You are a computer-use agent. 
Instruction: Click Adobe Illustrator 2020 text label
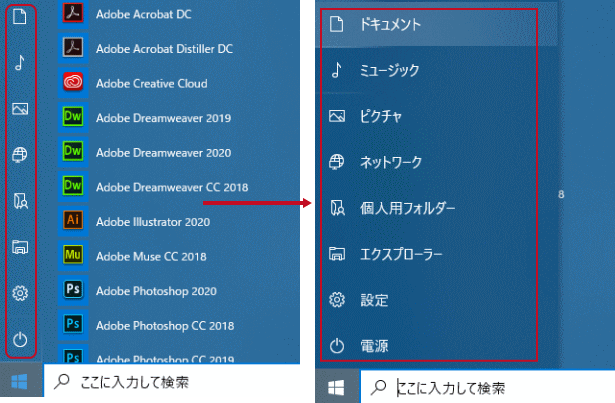tap(153, 222)
